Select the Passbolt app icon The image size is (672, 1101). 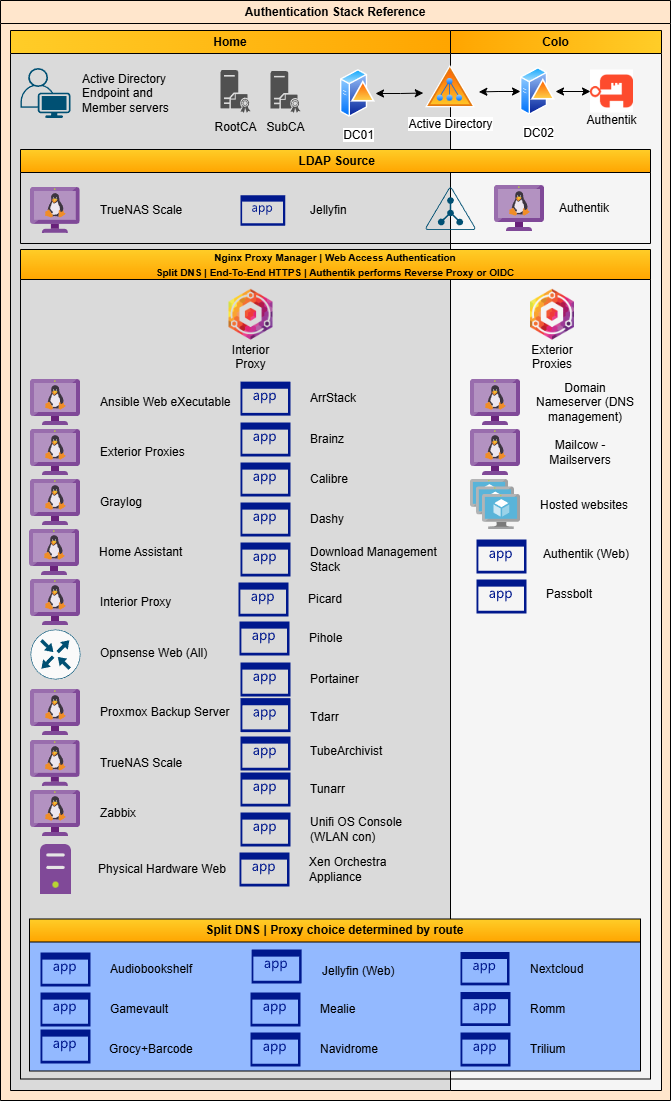[x=501, y=595]
